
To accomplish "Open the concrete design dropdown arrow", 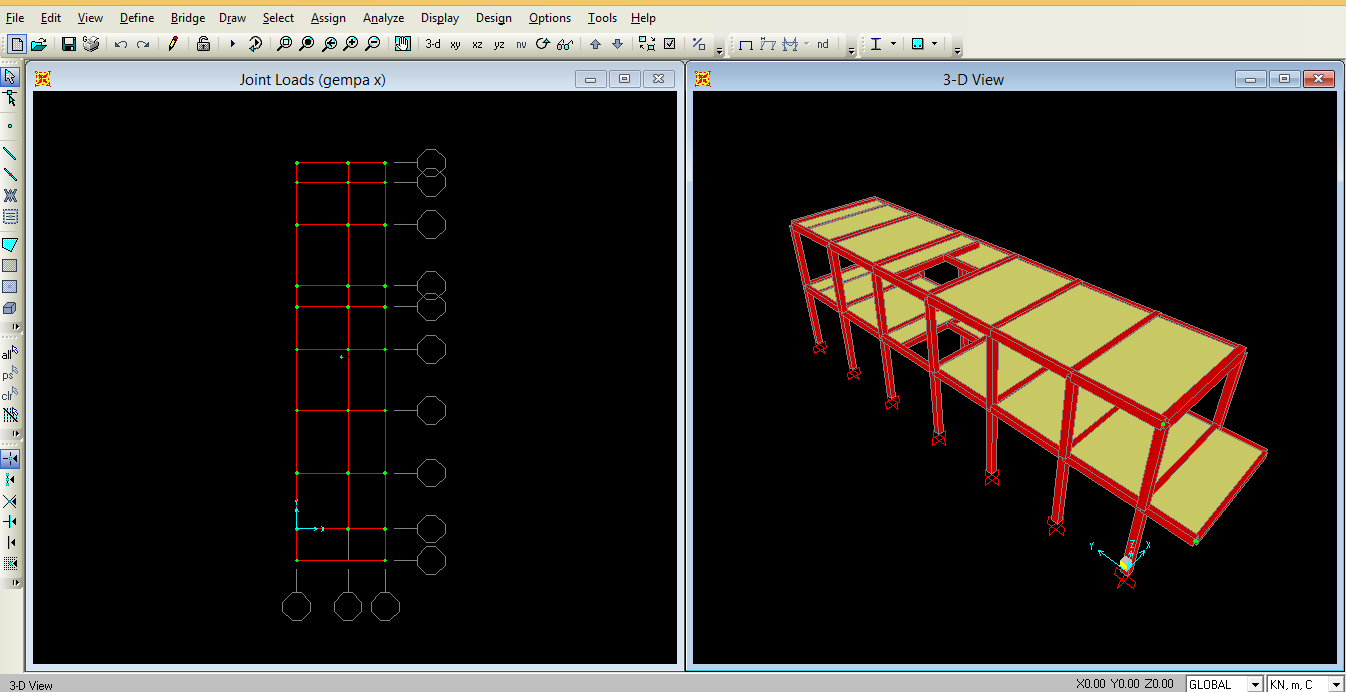I will tap(934, 44).
